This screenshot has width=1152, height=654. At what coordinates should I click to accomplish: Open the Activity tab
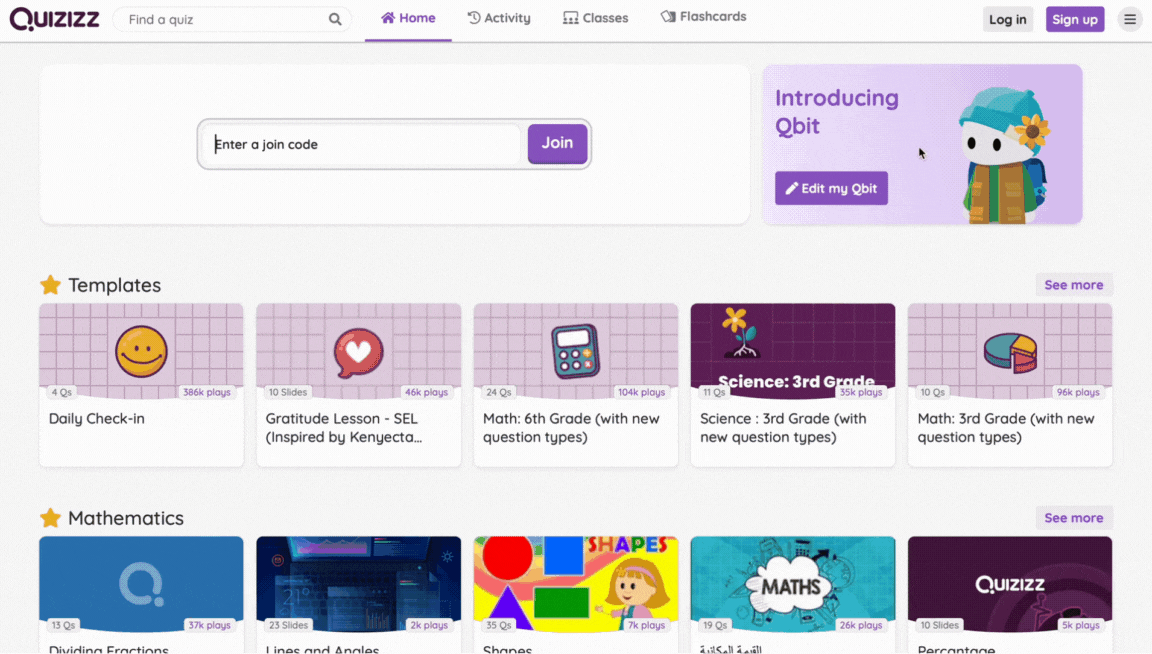point(499,18)
